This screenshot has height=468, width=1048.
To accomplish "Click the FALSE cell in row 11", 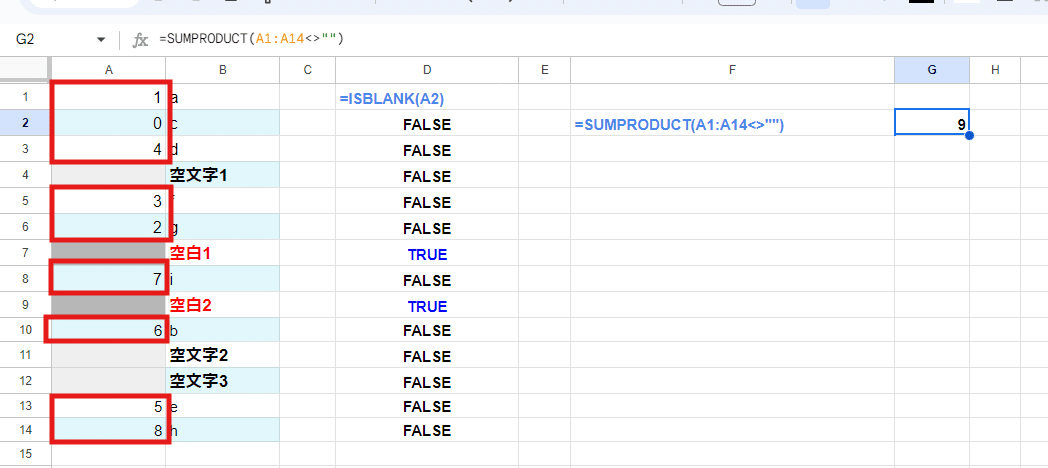I will 427,356.
